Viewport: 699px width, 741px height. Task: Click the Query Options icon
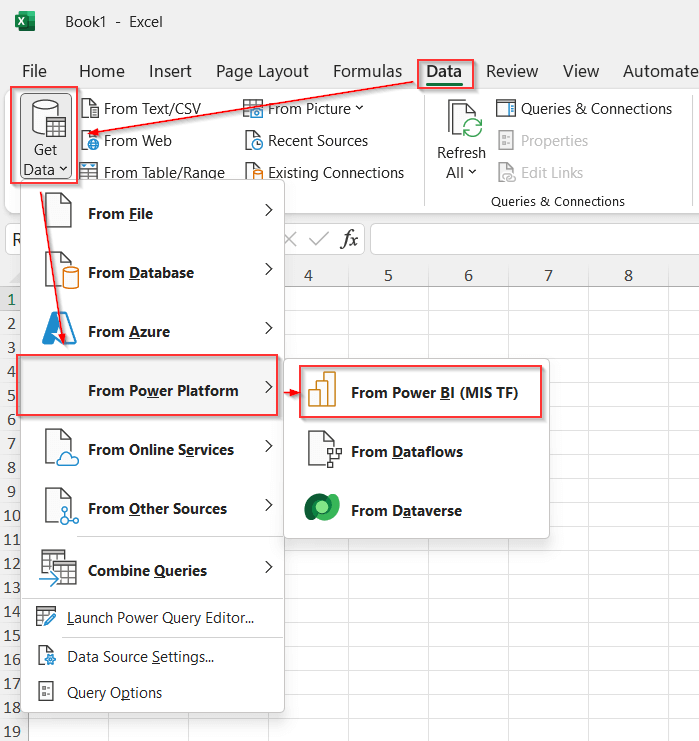pyautogui.click(x=46, y=691)
